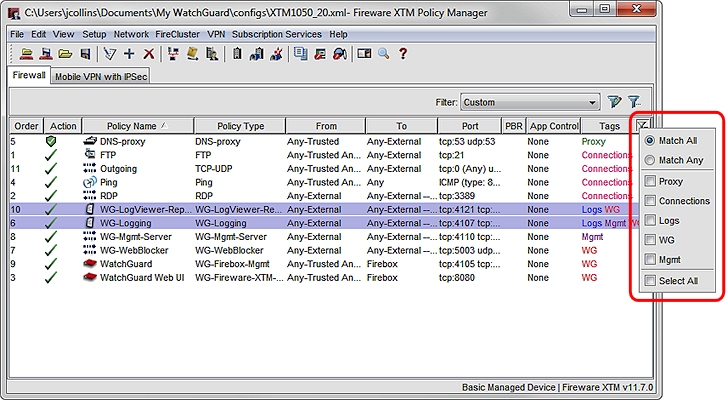Screen dimensions: 728x400
Task: Open the VPN menu
Action: [x=216, y=34]
